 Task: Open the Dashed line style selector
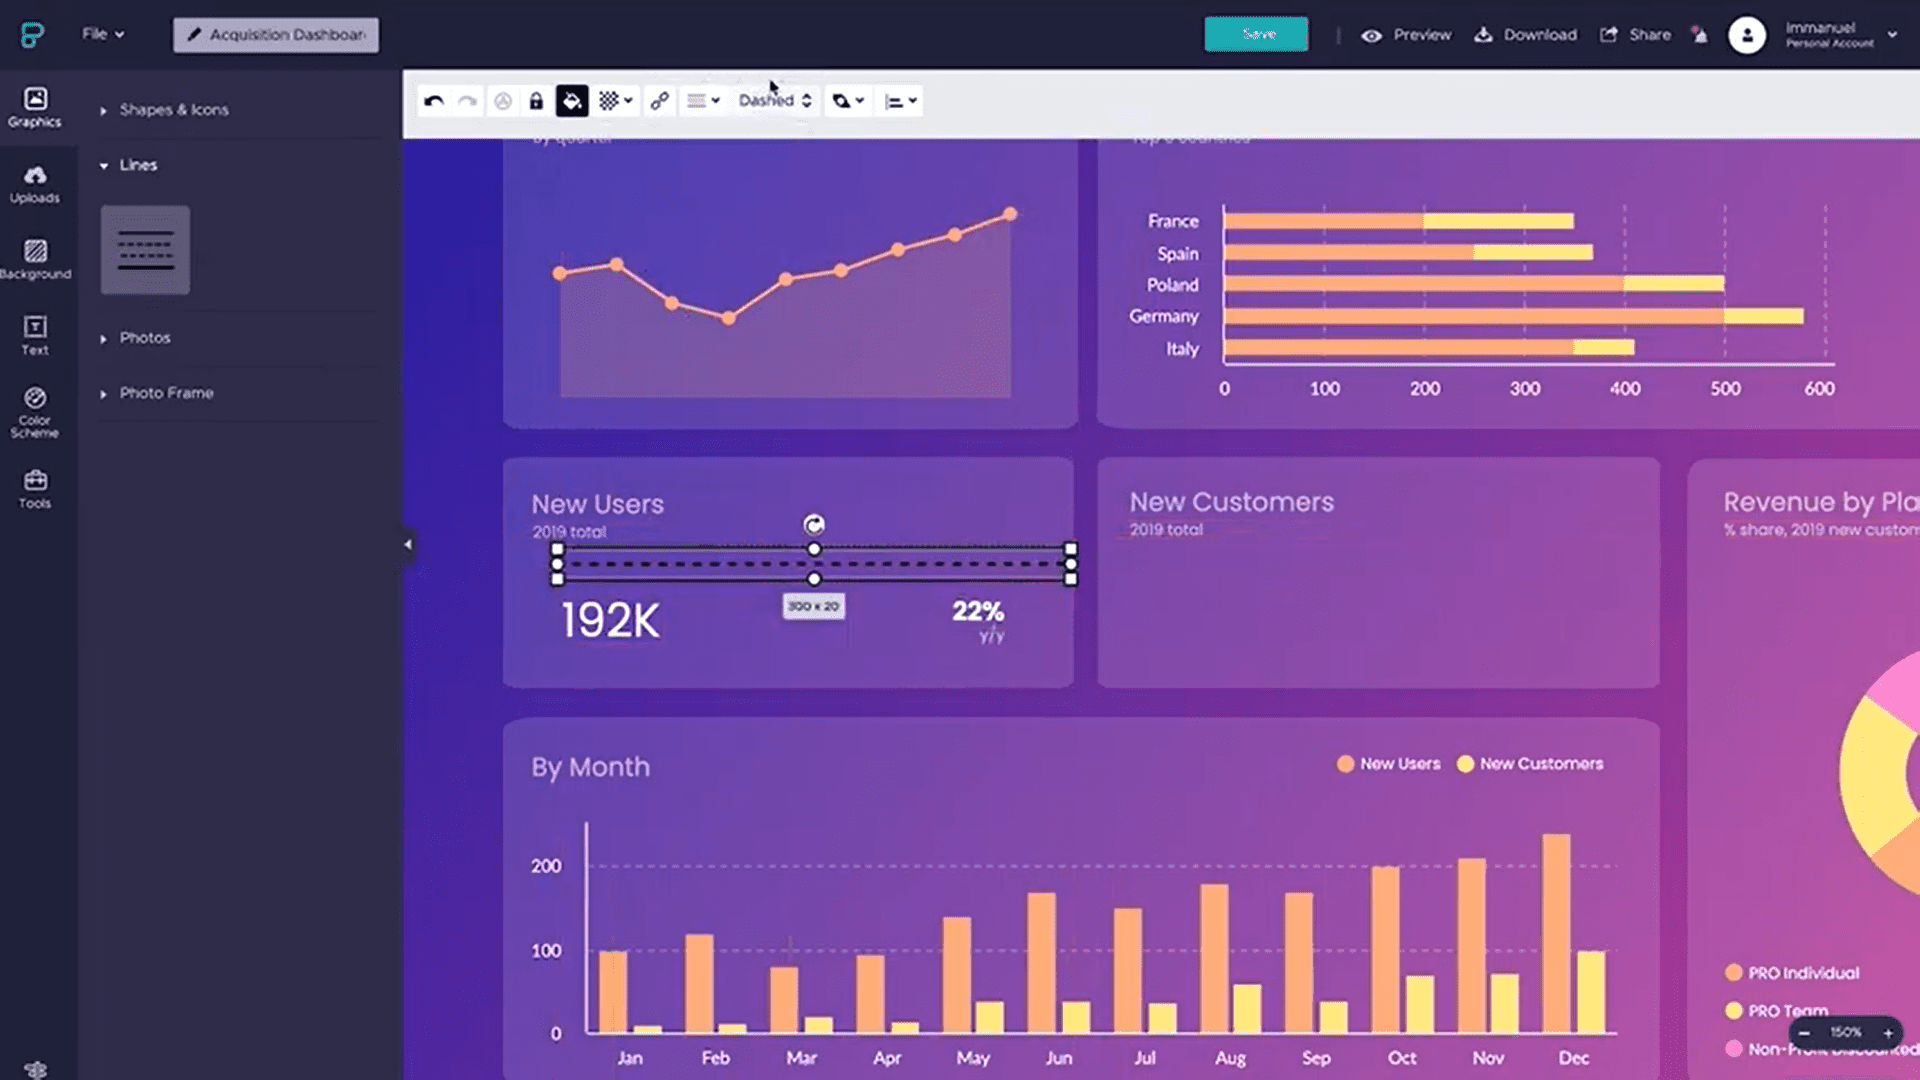pyautogui.click(x=775, y=101)
